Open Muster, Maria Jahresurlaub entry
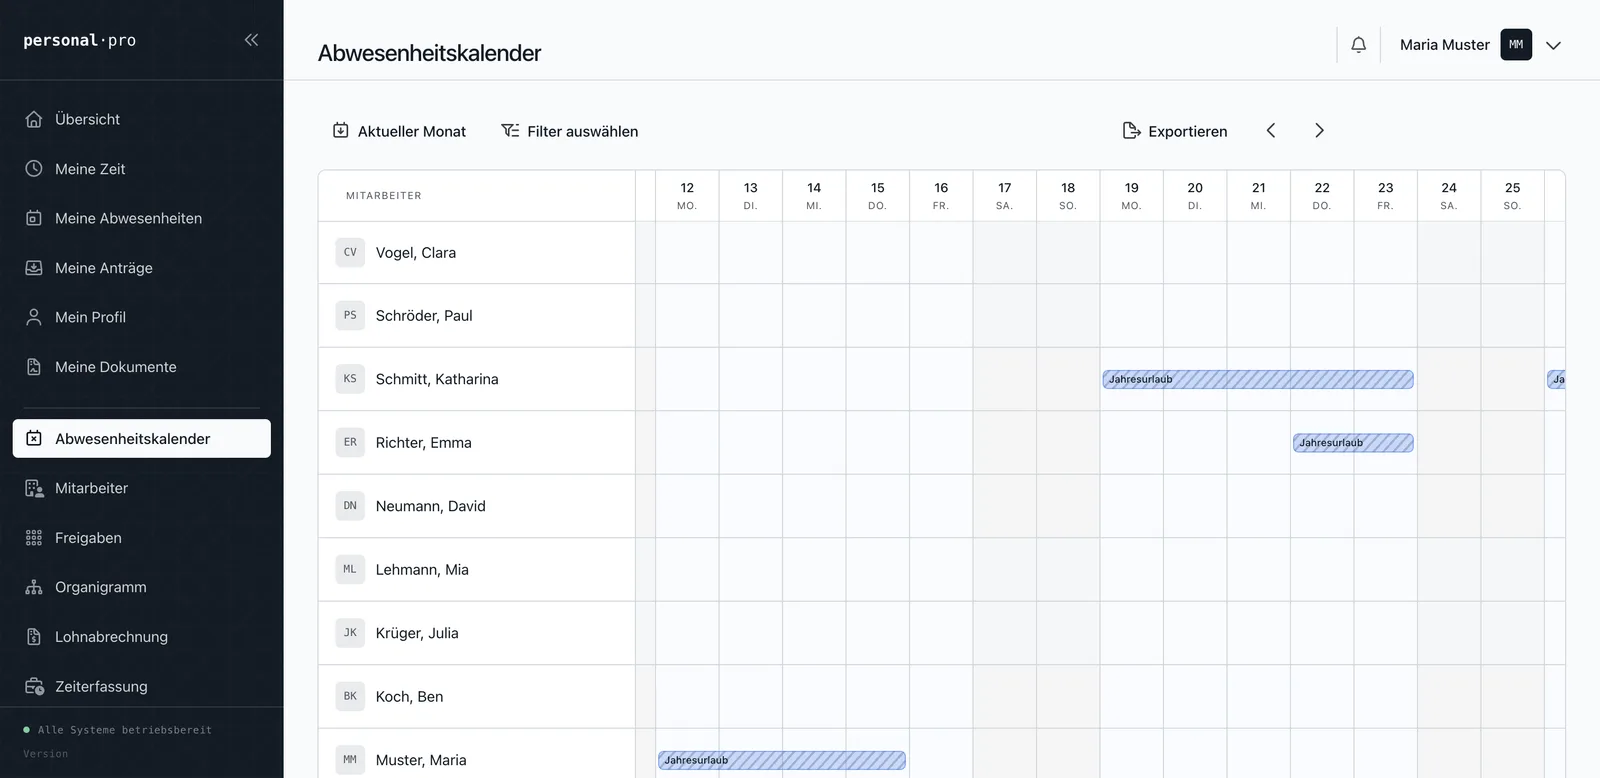The height and width of the screenshot is (778, 1600). point(782,760)
